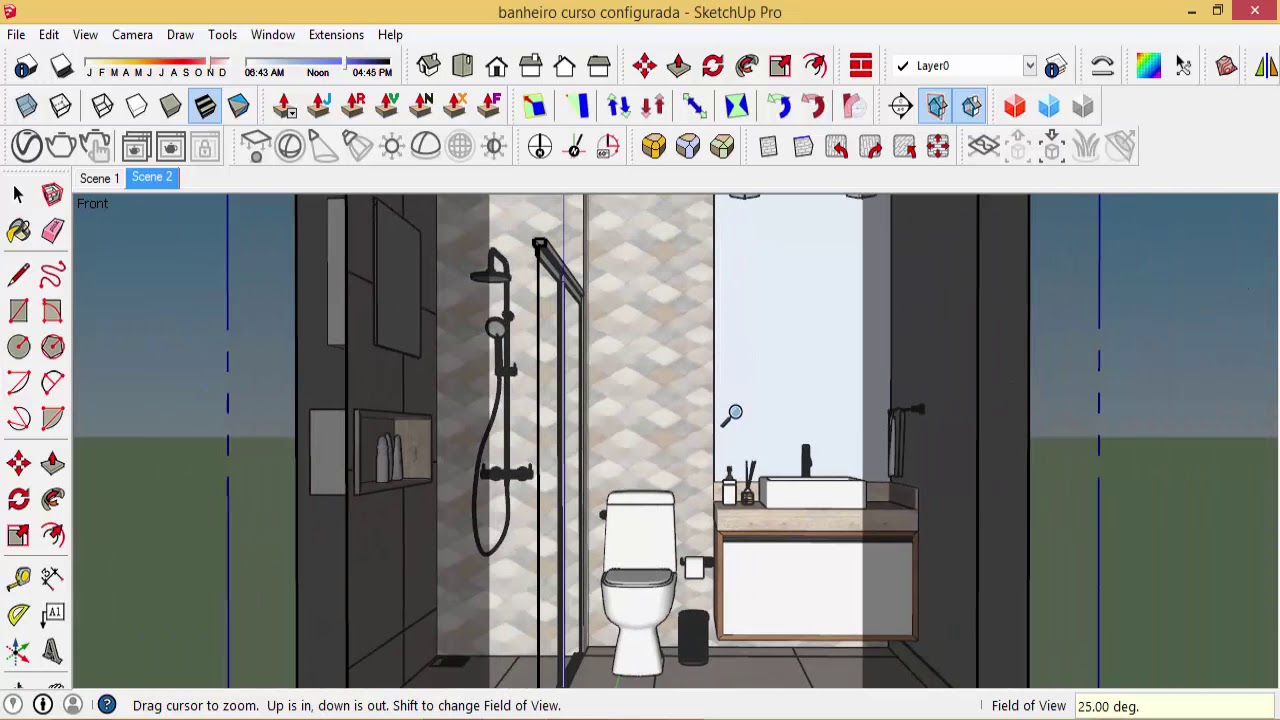Expand the Layer0 dropdown arrow
This screenshot has width=1280, height=720.
[x=1029, y=66]
